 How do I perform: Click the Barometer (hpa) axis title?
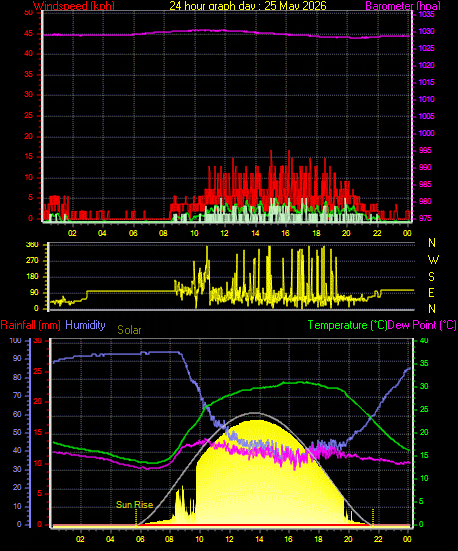point(403,6)
